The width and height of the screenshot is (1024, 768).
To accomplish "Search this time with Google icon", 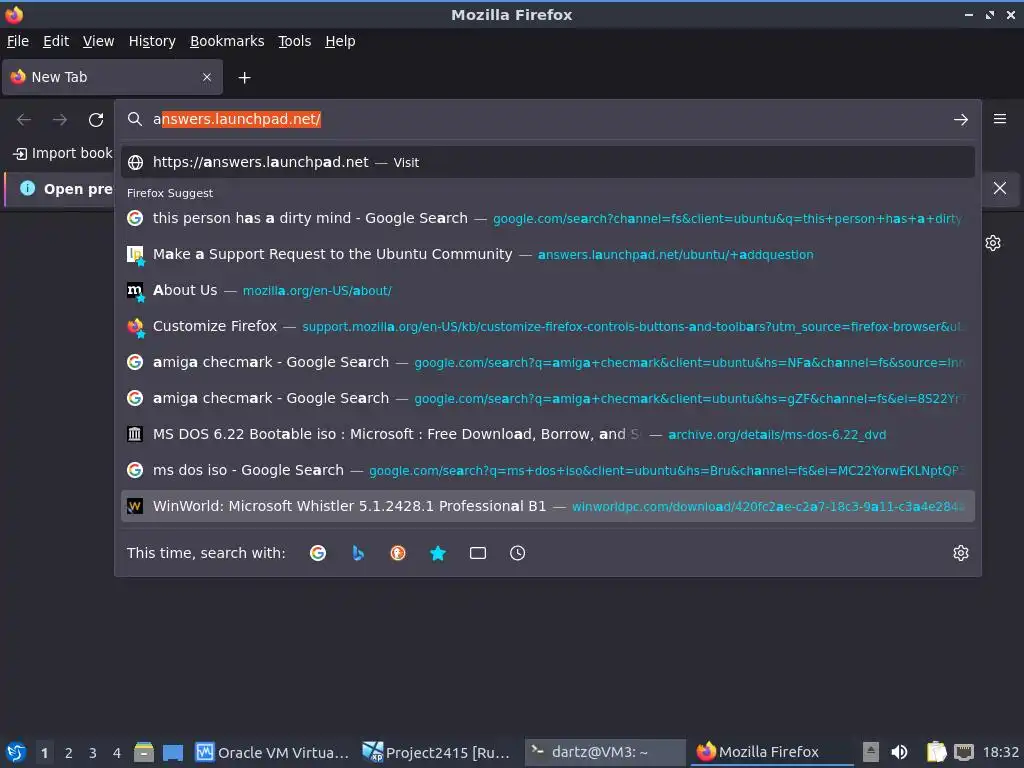I will (x=318, y=553).
